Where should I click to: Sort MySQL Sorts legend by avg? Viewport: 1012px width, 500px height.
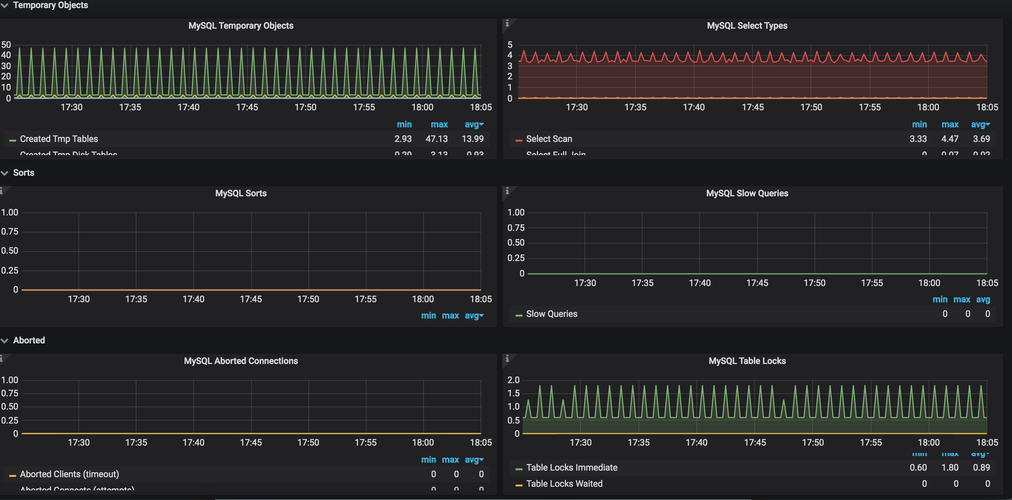[474, 315]
